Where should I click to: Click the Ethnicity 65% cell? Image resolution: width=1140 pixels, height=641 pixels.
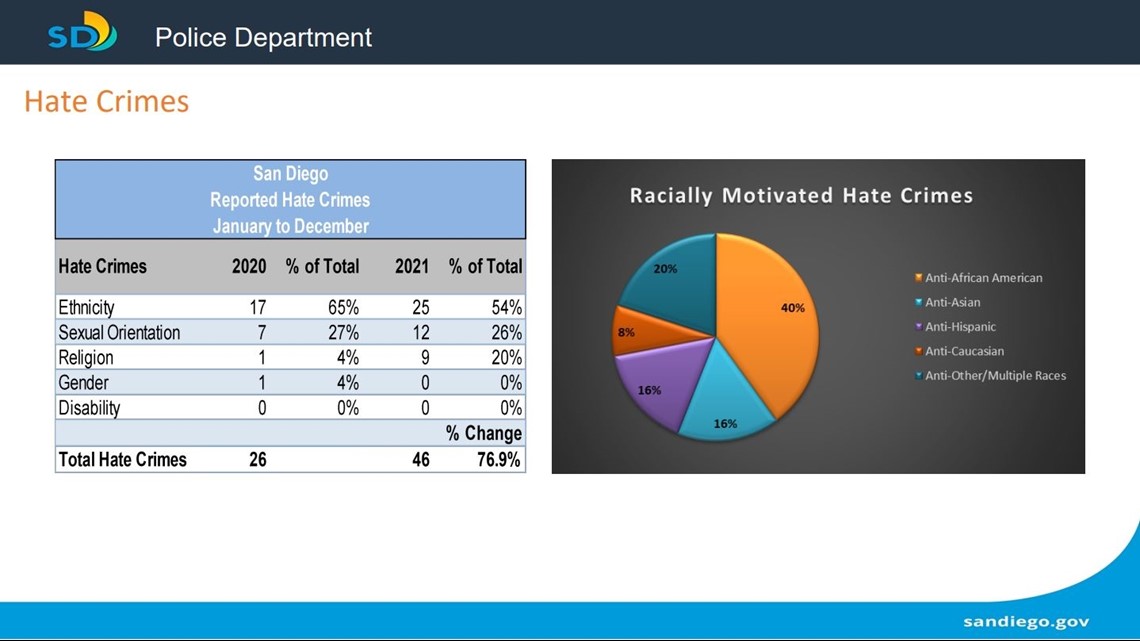click(343, 307)
